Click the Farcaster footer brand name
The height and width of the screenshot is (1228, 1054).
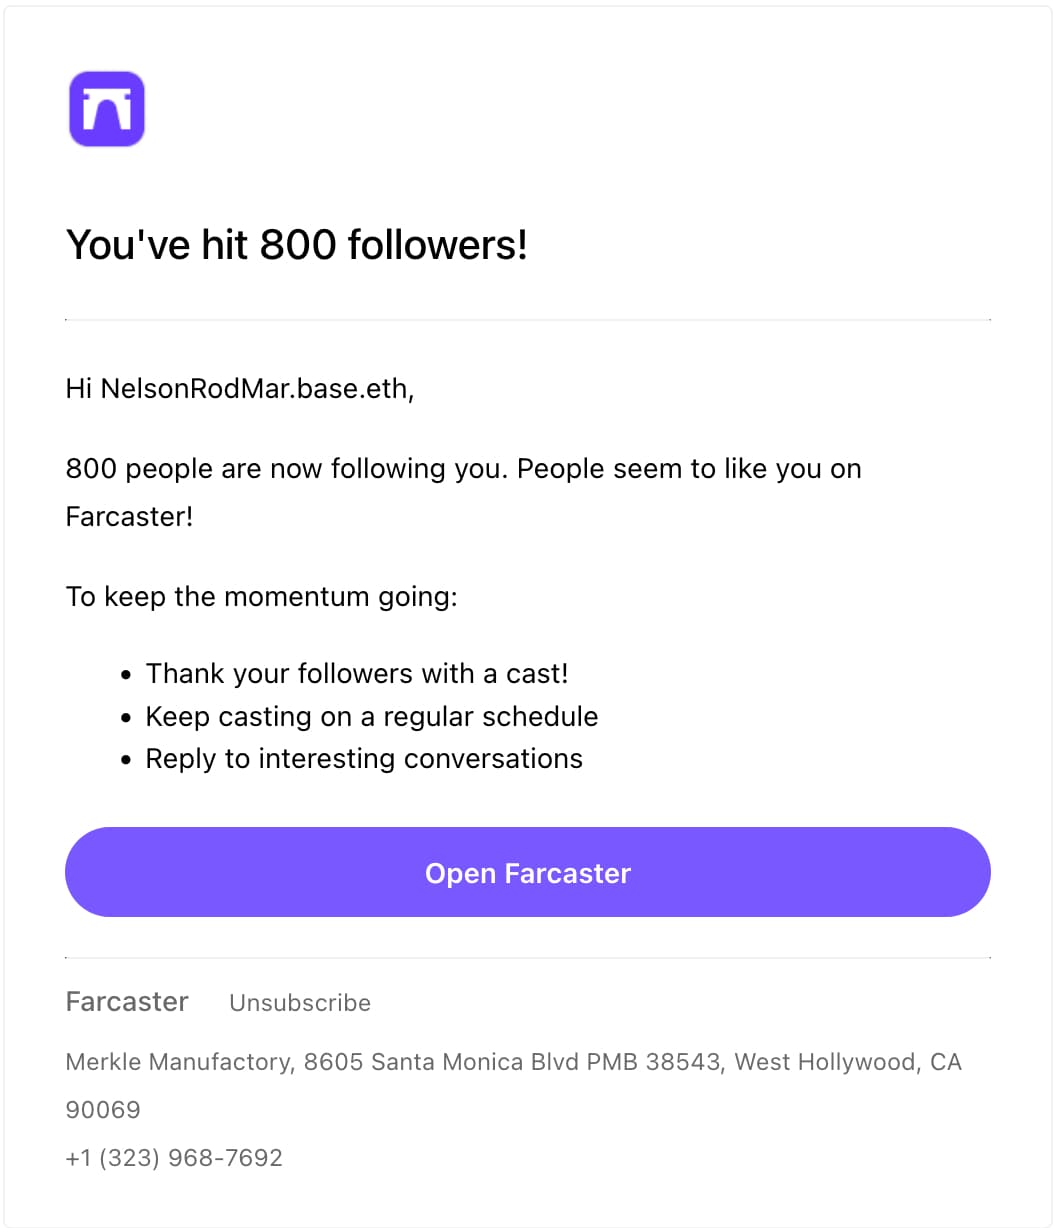[x=127, y=1002]
